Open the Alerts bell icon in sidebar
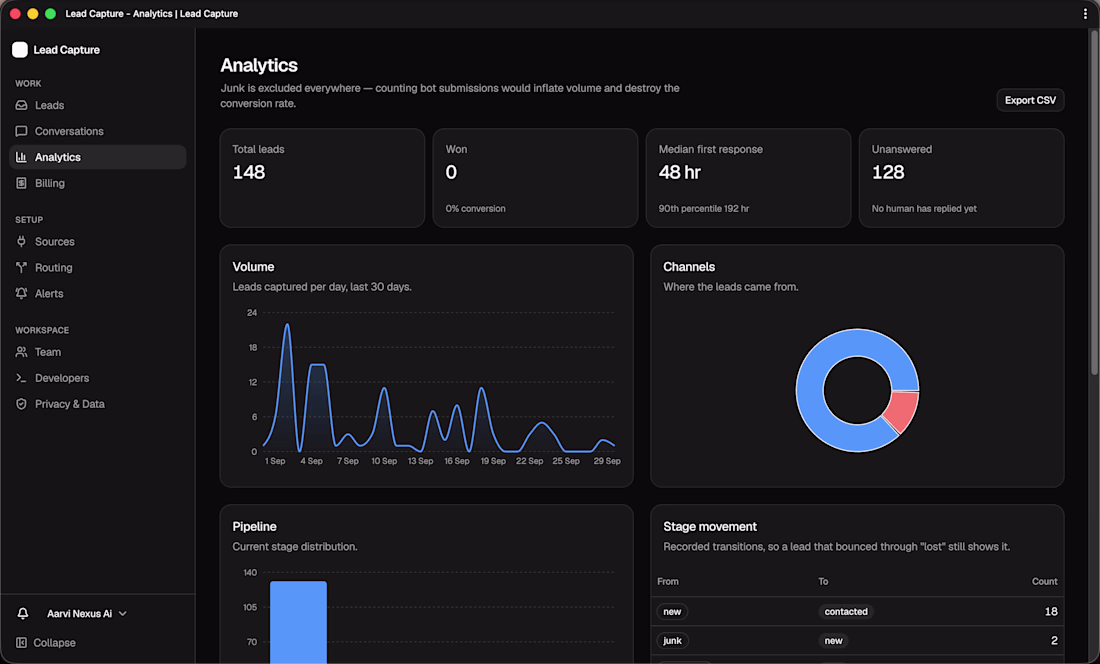Viewport: 1100px width, 664px height. 22,293
